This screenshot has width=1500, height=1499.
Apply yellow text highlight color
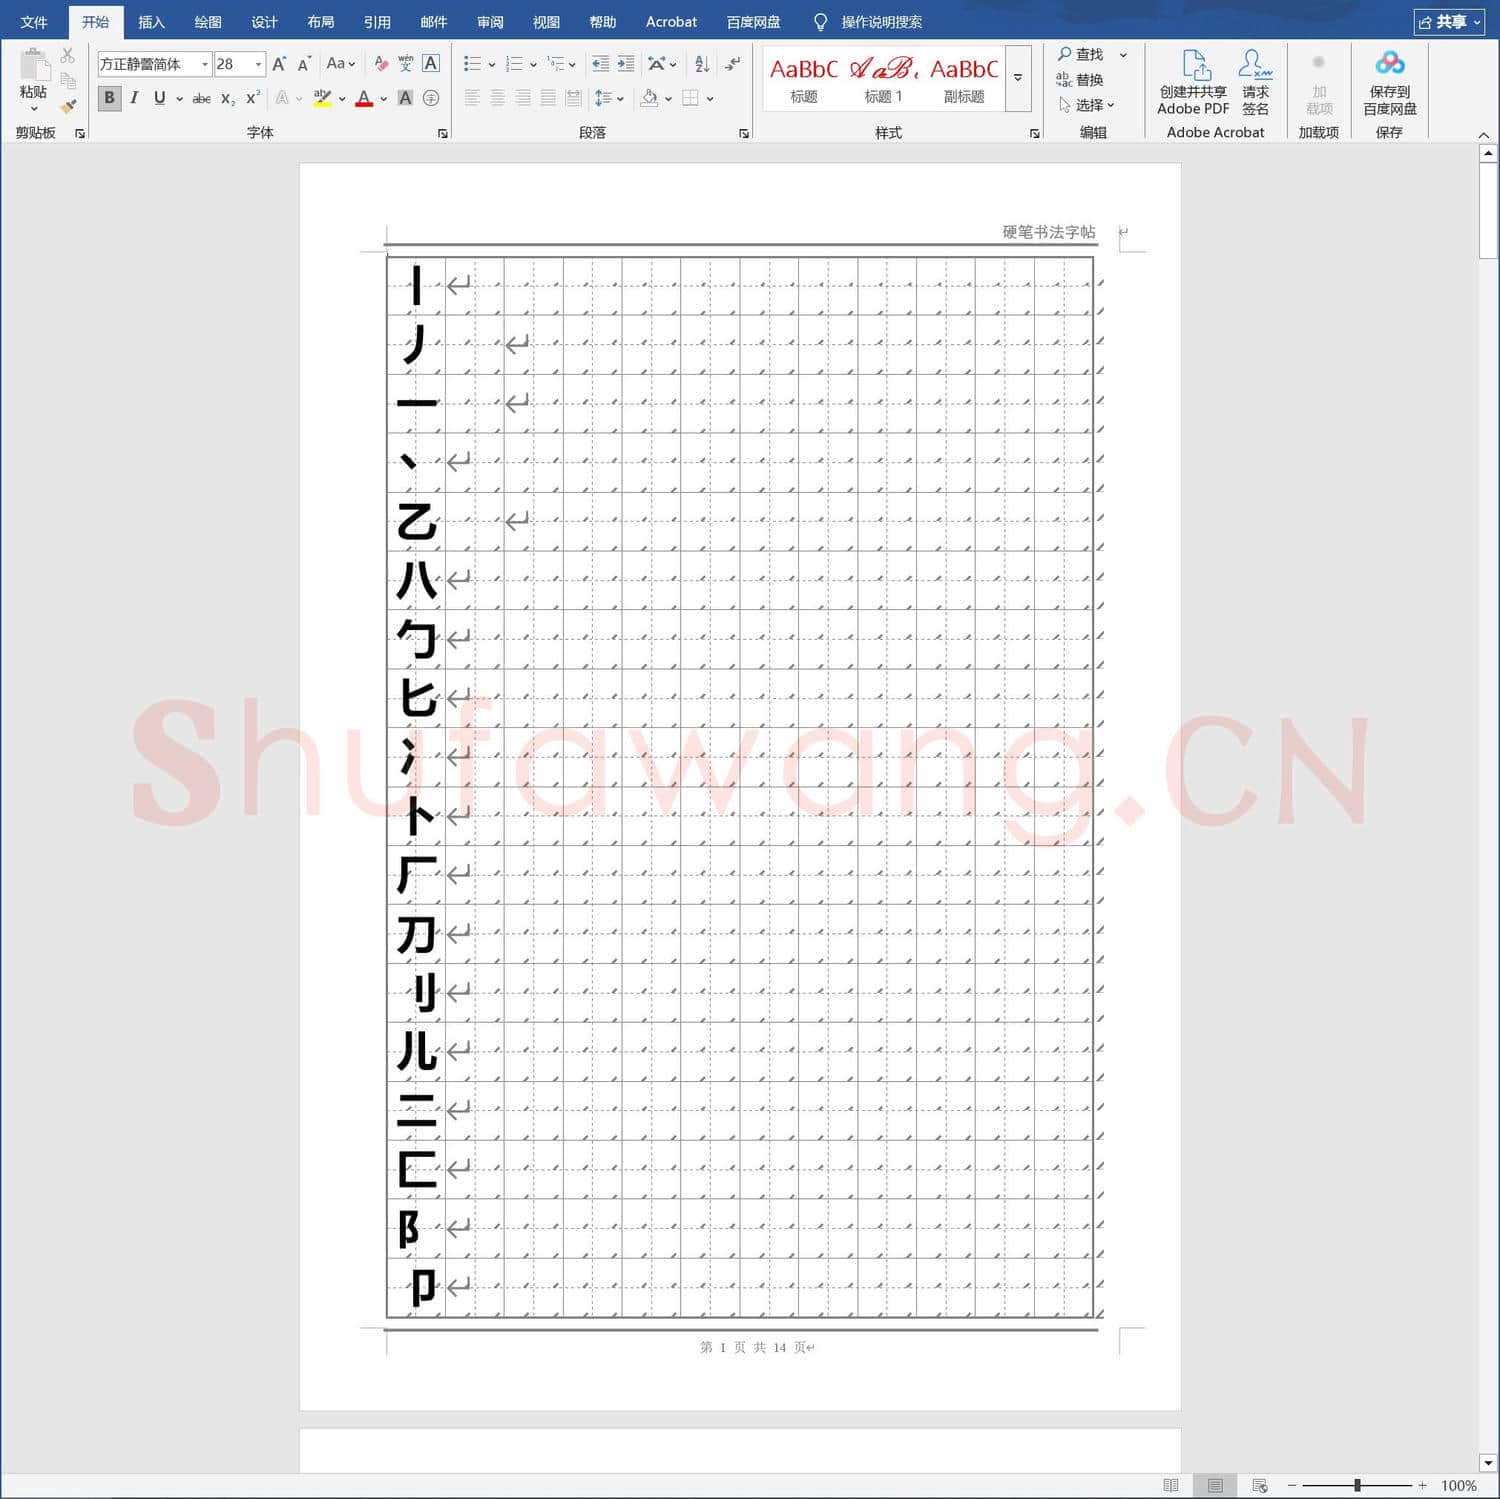pyautogui.click(x=322, y=98)
